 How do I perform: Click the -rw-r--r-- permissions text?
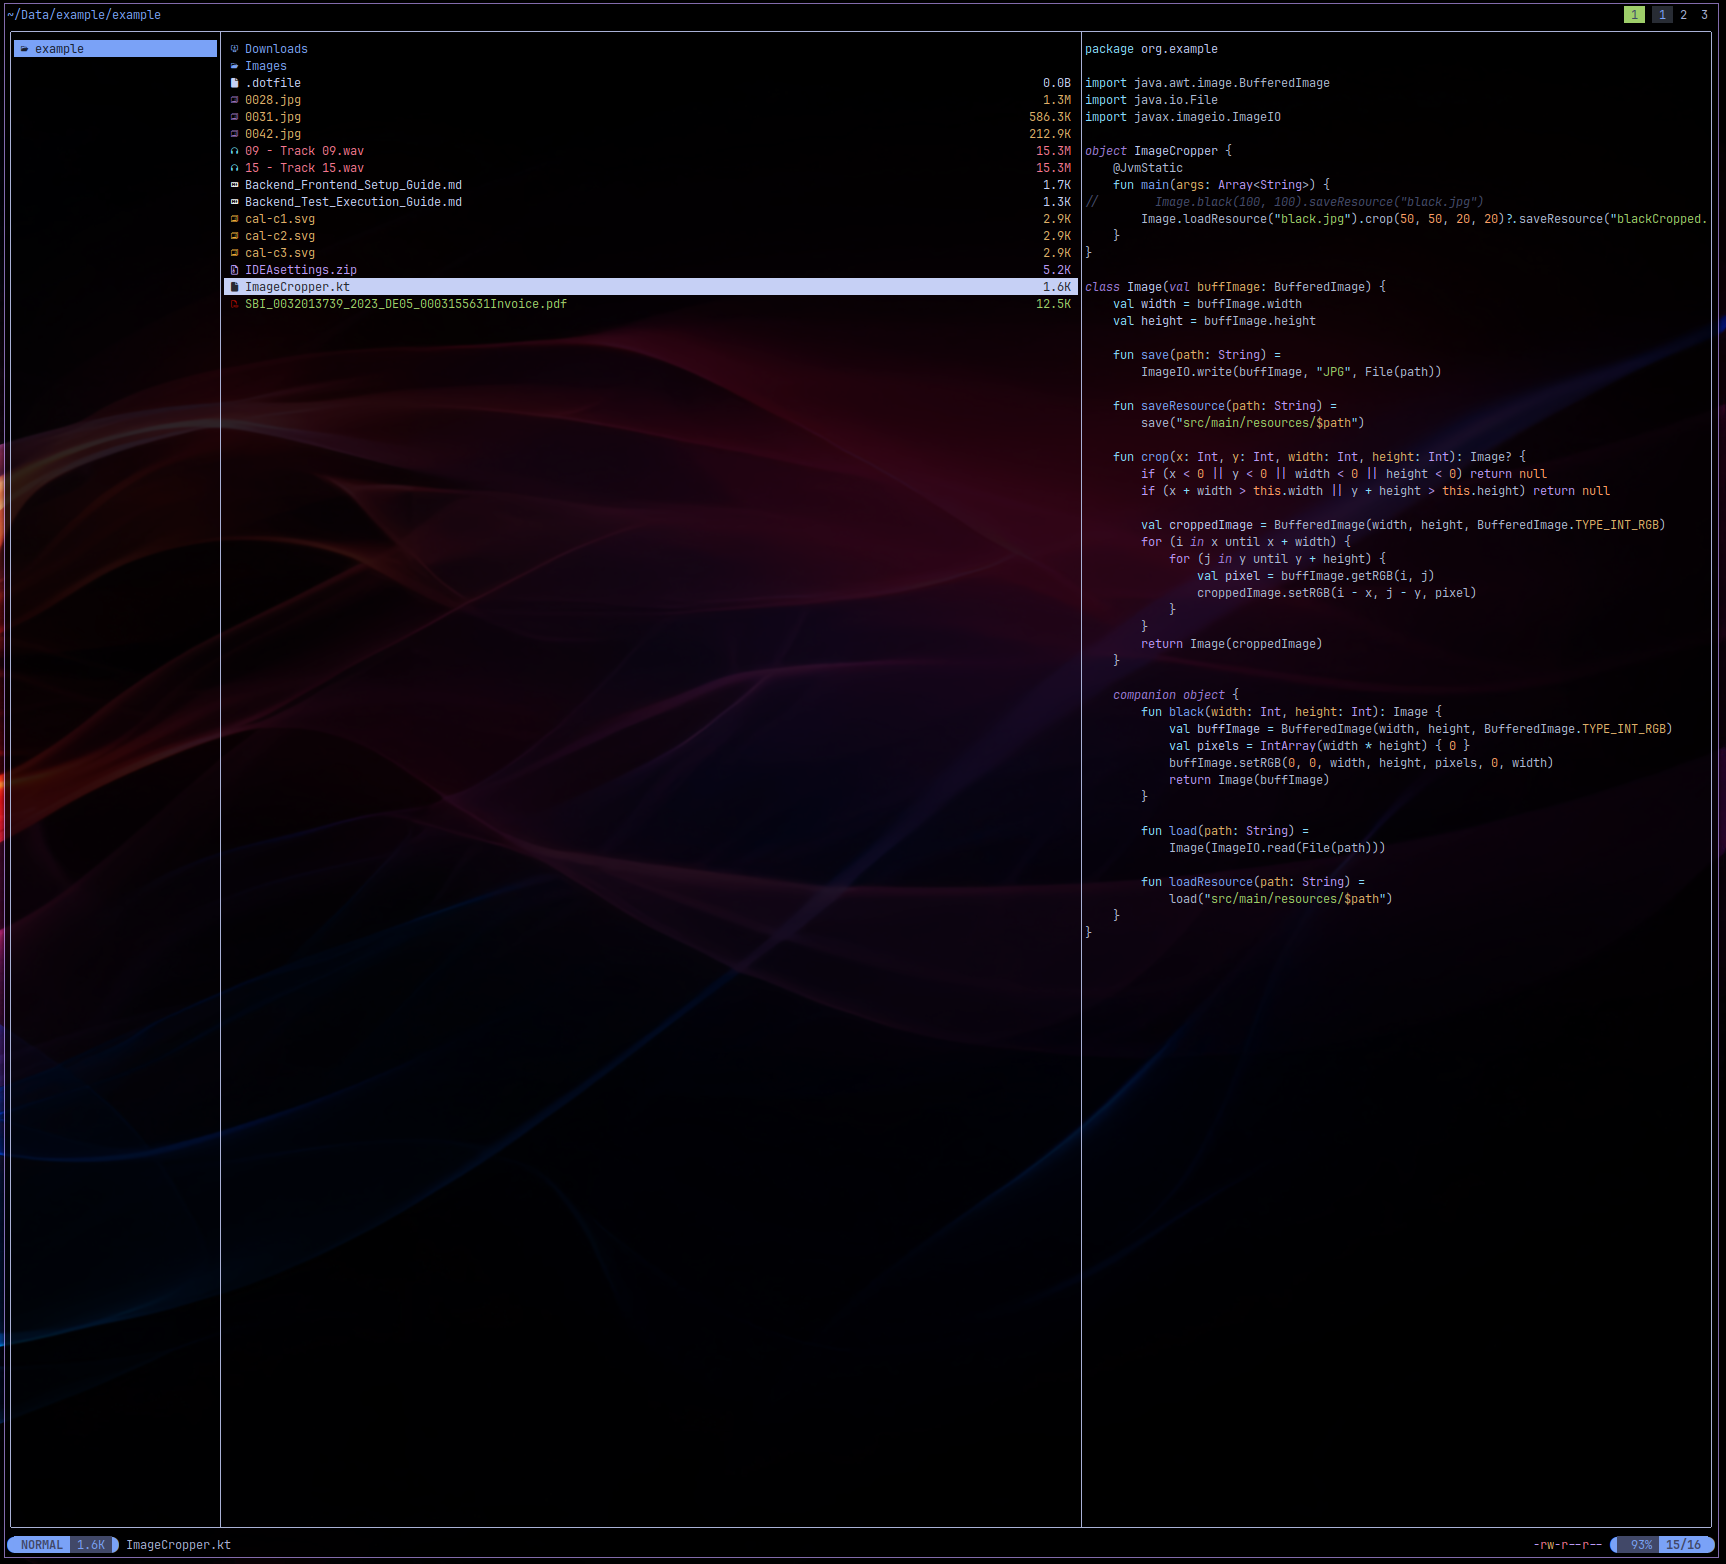pos(1567,1545)
